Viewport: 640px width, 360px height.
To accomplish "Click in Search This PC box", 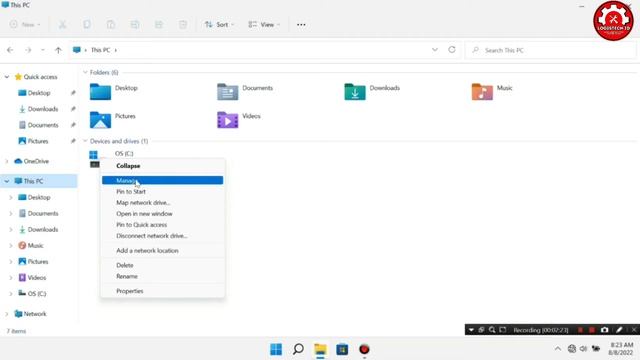I will click(551, 50).
